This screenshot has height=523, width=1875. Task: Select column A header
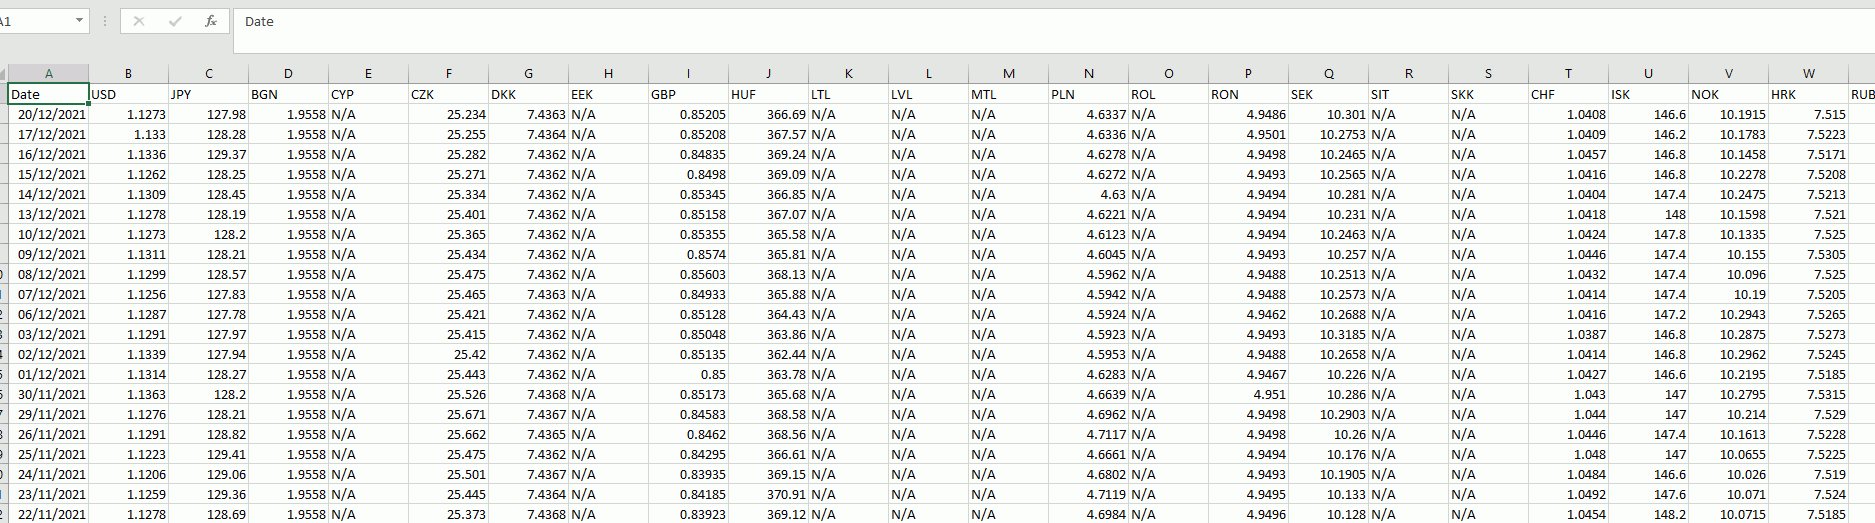(48, 74)
